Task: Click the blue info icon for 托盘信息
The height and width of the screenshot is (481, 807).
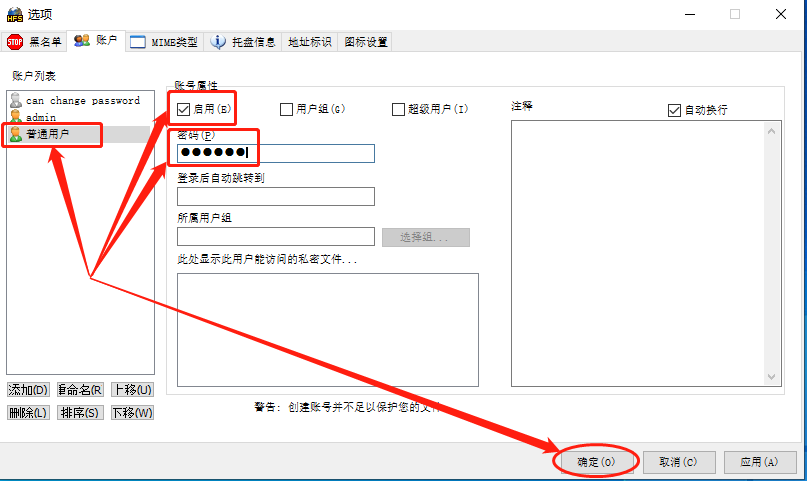Action: (218, 42)
